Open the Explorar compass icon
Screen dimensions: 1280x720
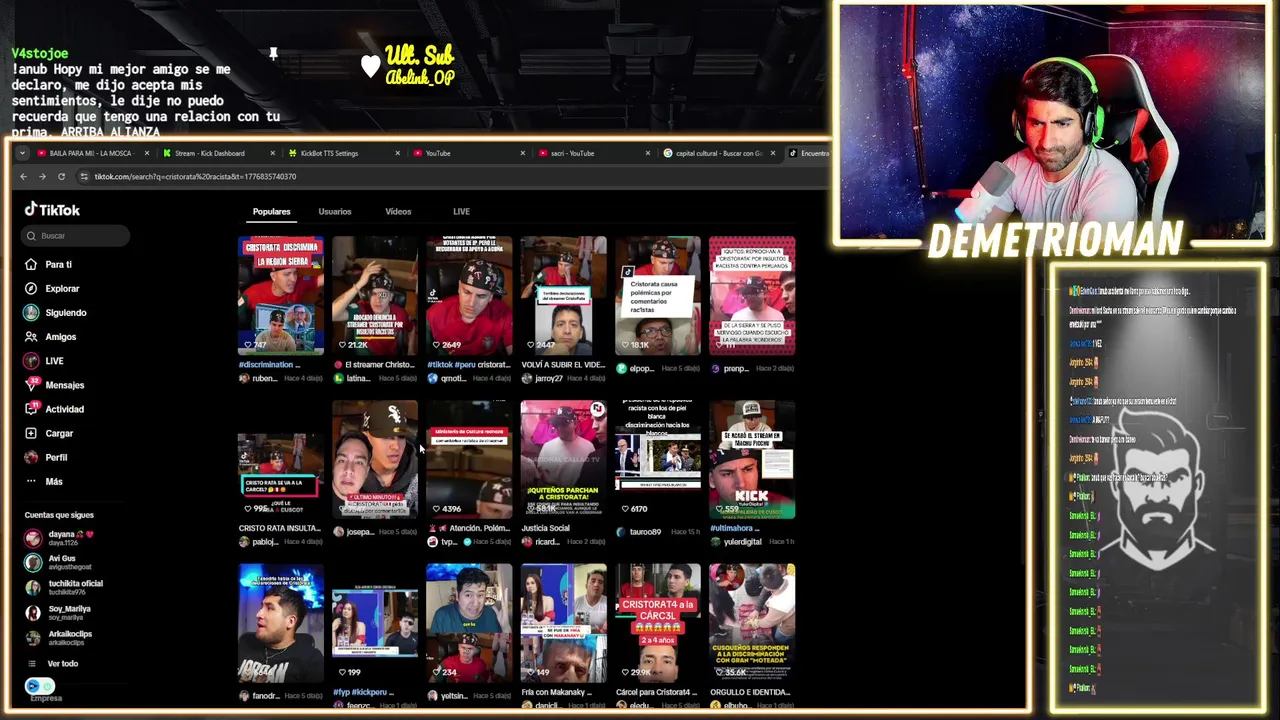[31, 288]
